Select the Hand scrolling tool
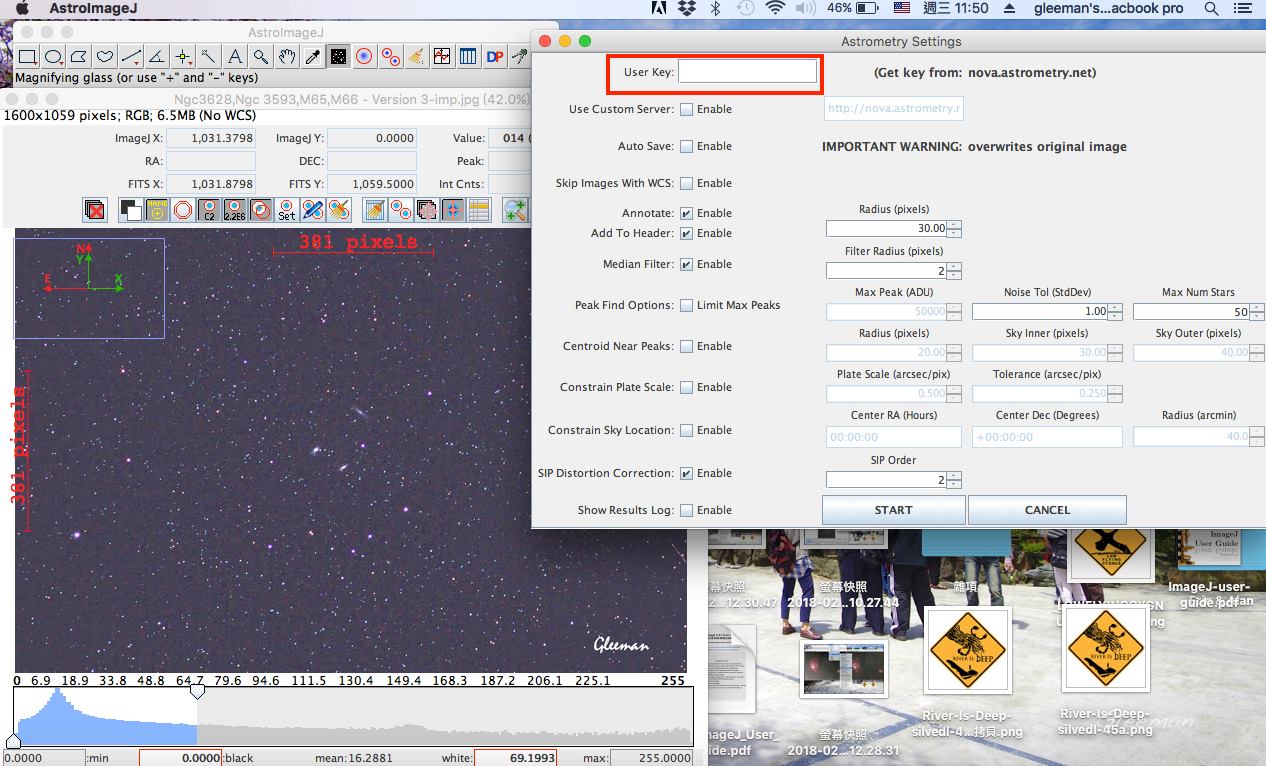Image resolution: width=1266 pixels, height=766 pixels. [287, 57]
